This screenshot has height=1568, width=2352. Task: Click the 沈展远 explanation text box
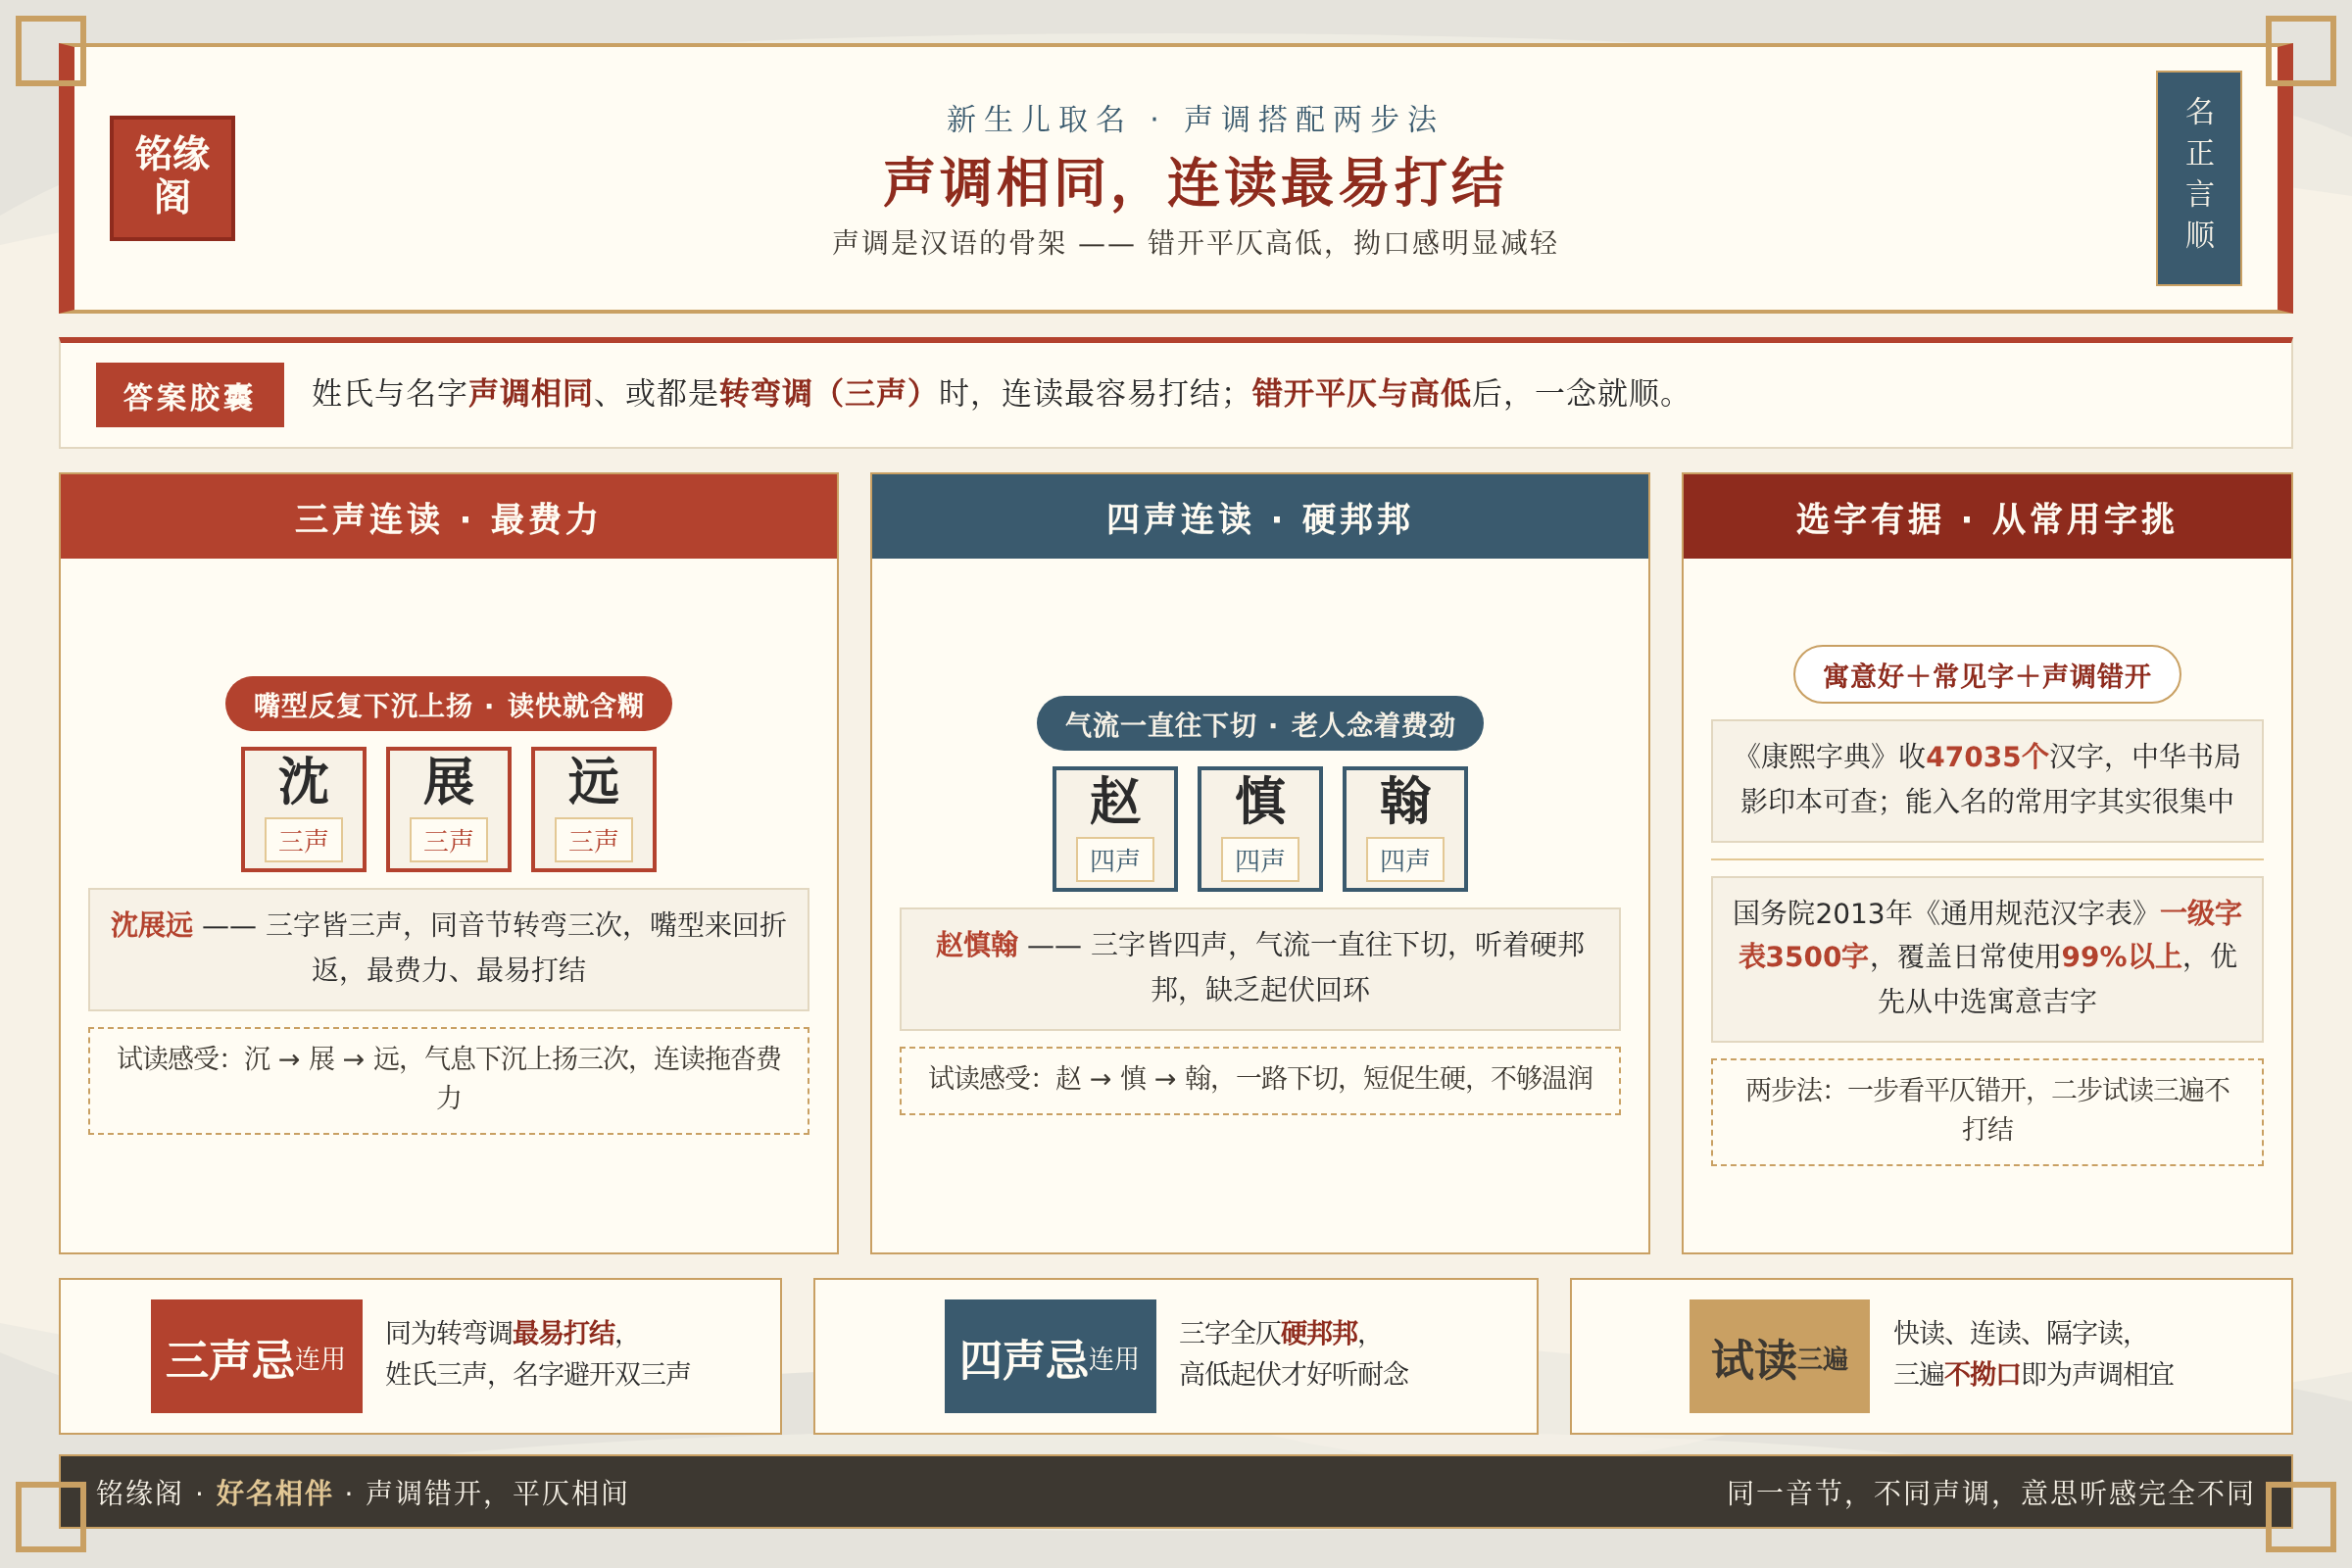449,949
